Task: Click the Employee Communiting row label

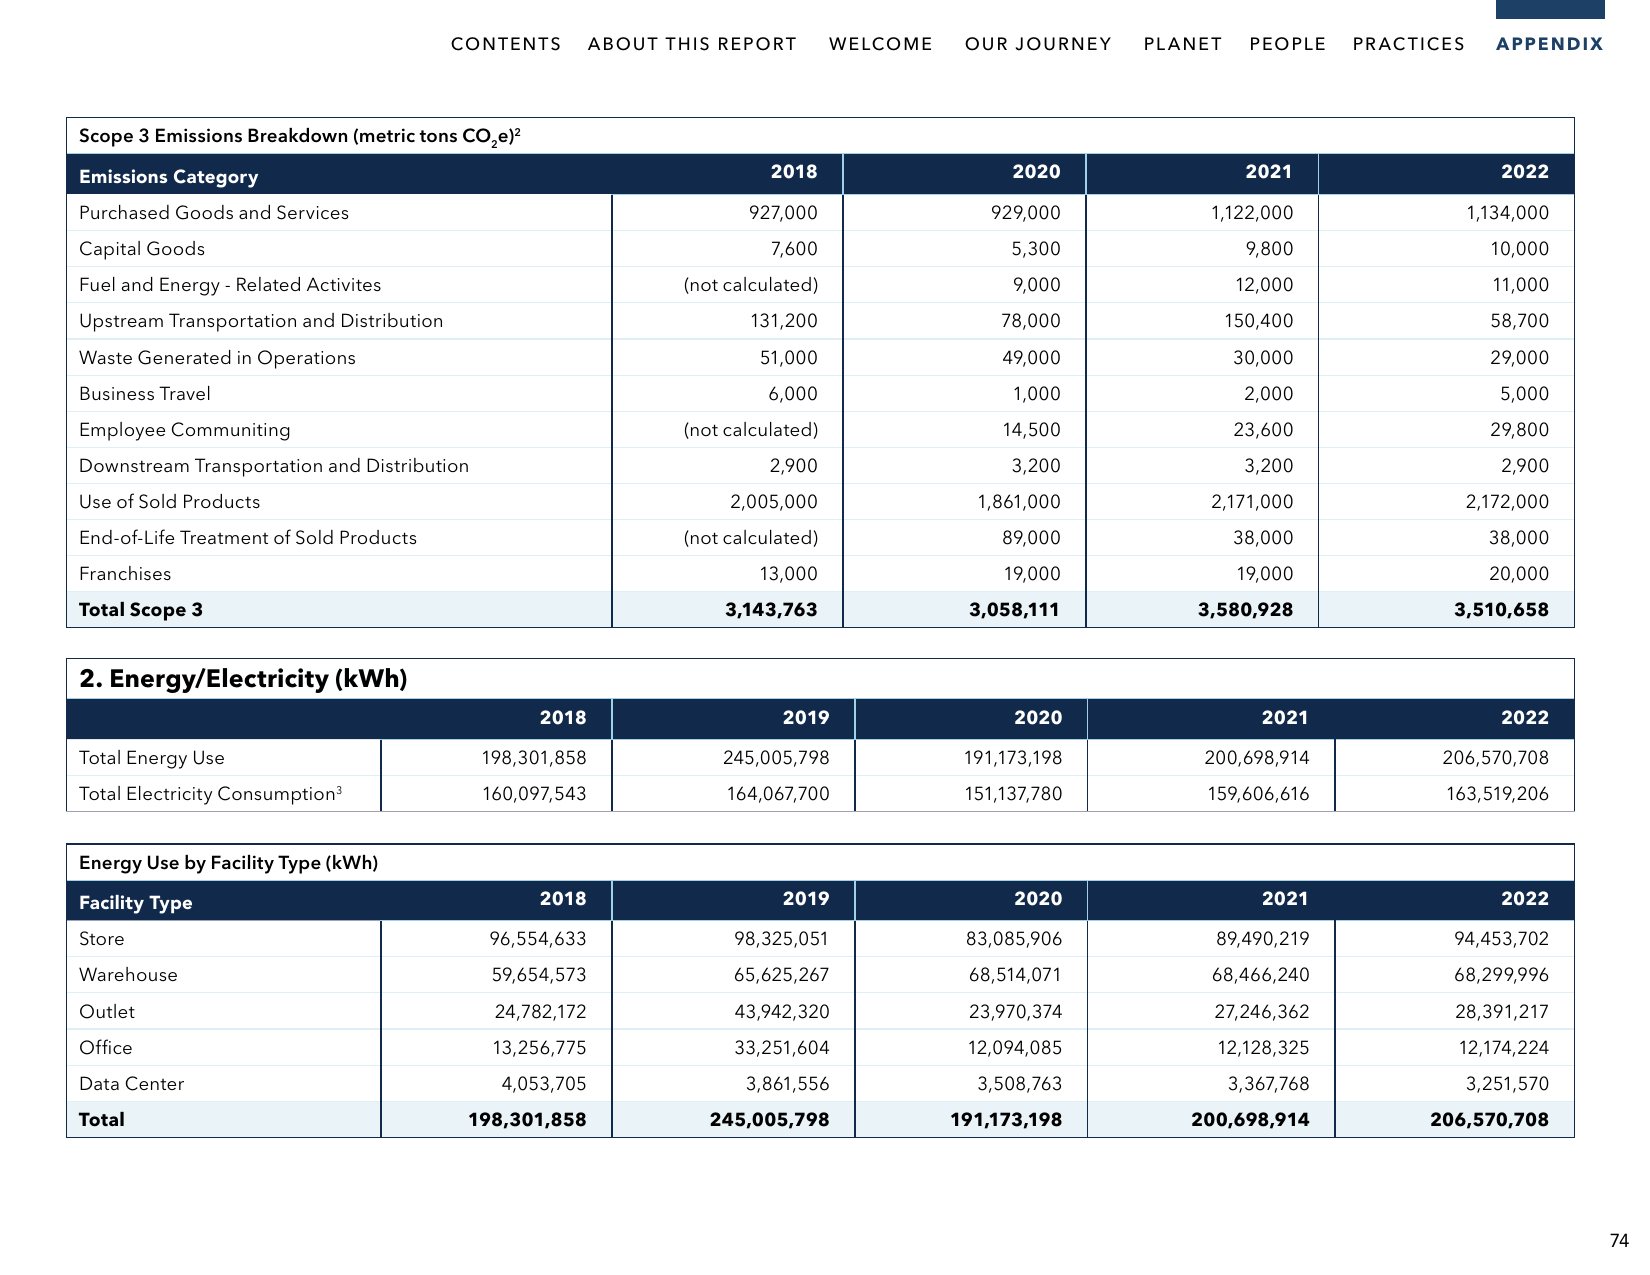Action: (185, 430)
